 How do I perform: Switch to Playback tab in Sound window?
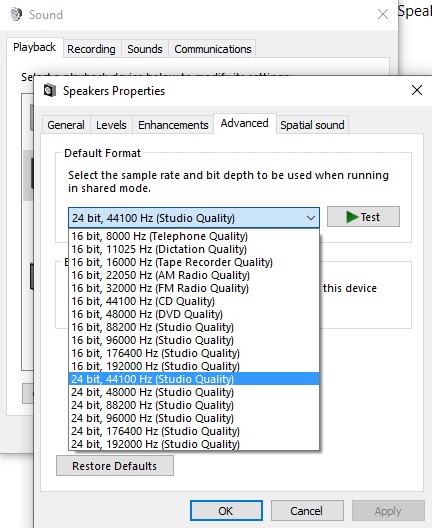point(34,47)
